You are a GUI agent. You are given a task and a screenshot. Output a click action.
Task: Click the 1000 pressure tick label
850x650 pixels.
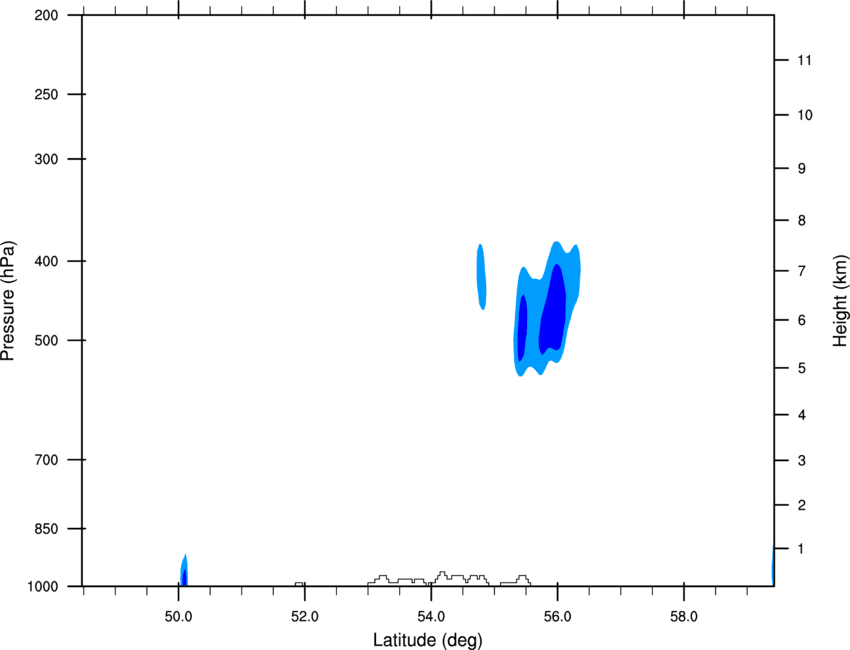[42, 587]
